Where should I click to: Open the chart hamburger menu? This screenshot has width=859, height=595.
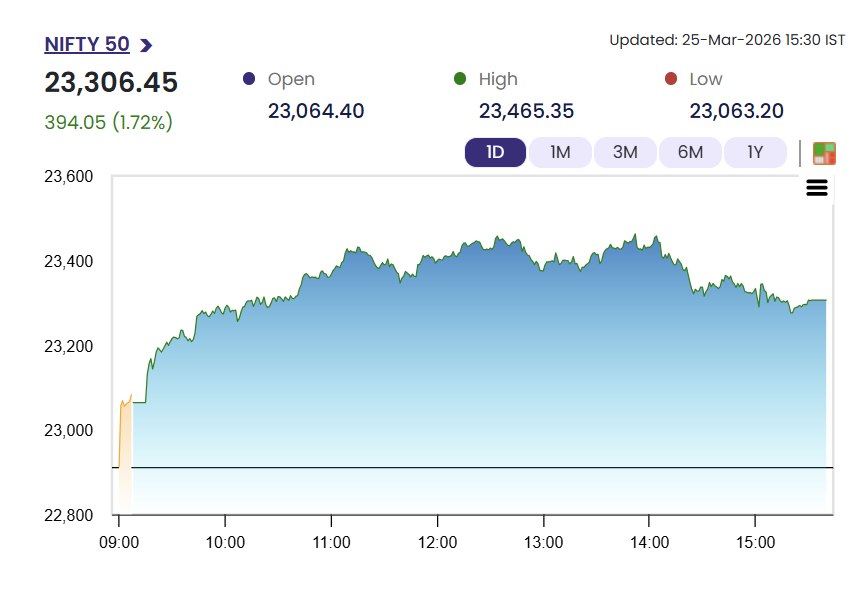817,188
